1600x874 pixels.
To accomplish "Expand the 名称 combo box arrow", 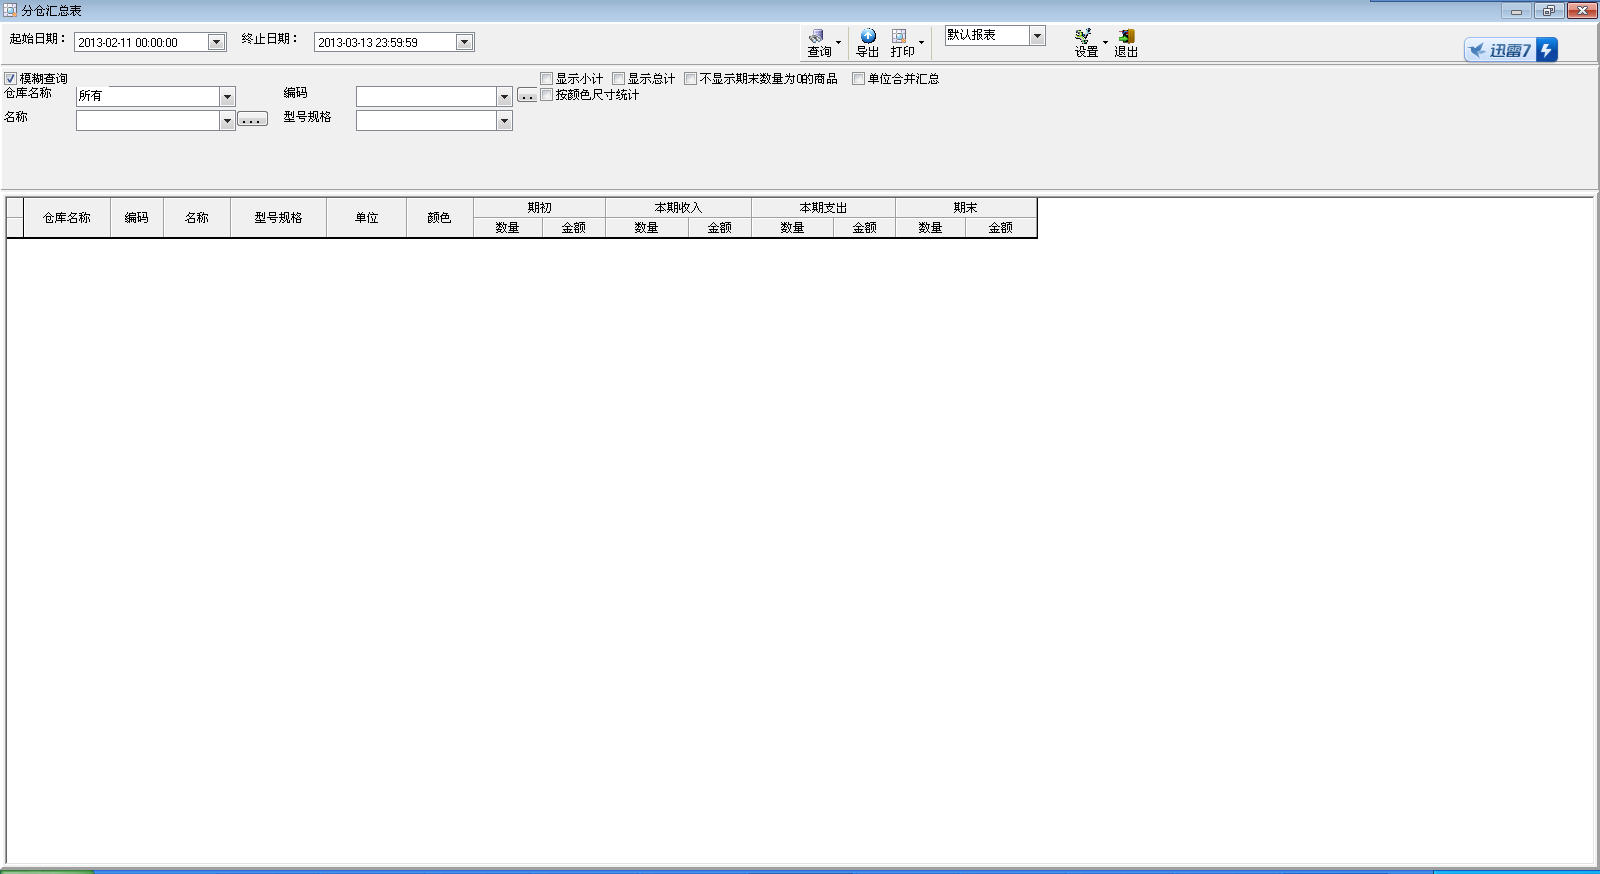I will coord(227,120).
